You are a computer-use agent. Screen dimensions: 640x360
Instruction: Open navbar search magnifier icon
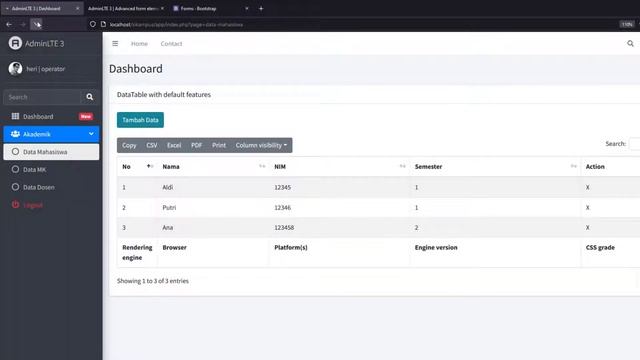point(630,43)
